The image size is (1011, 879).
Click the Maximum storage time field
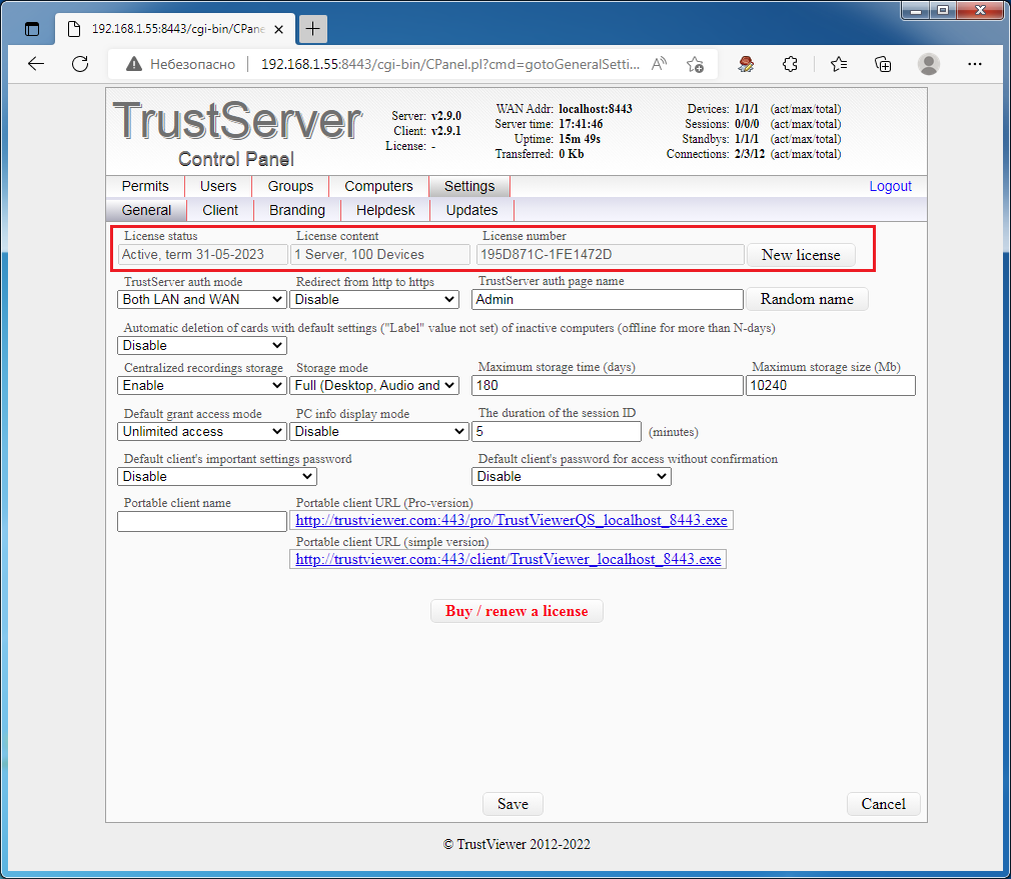click(607, 386)
